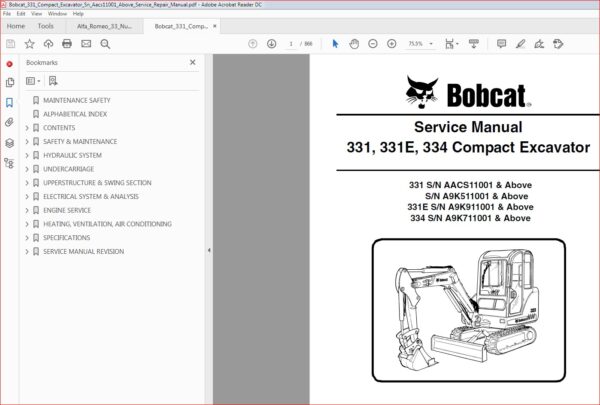Image resolution: width=600 pixels, height=405 pixels.
Task: Open ALPHABETICAL INDEX bookmark
Action: (x=75, y=114)
